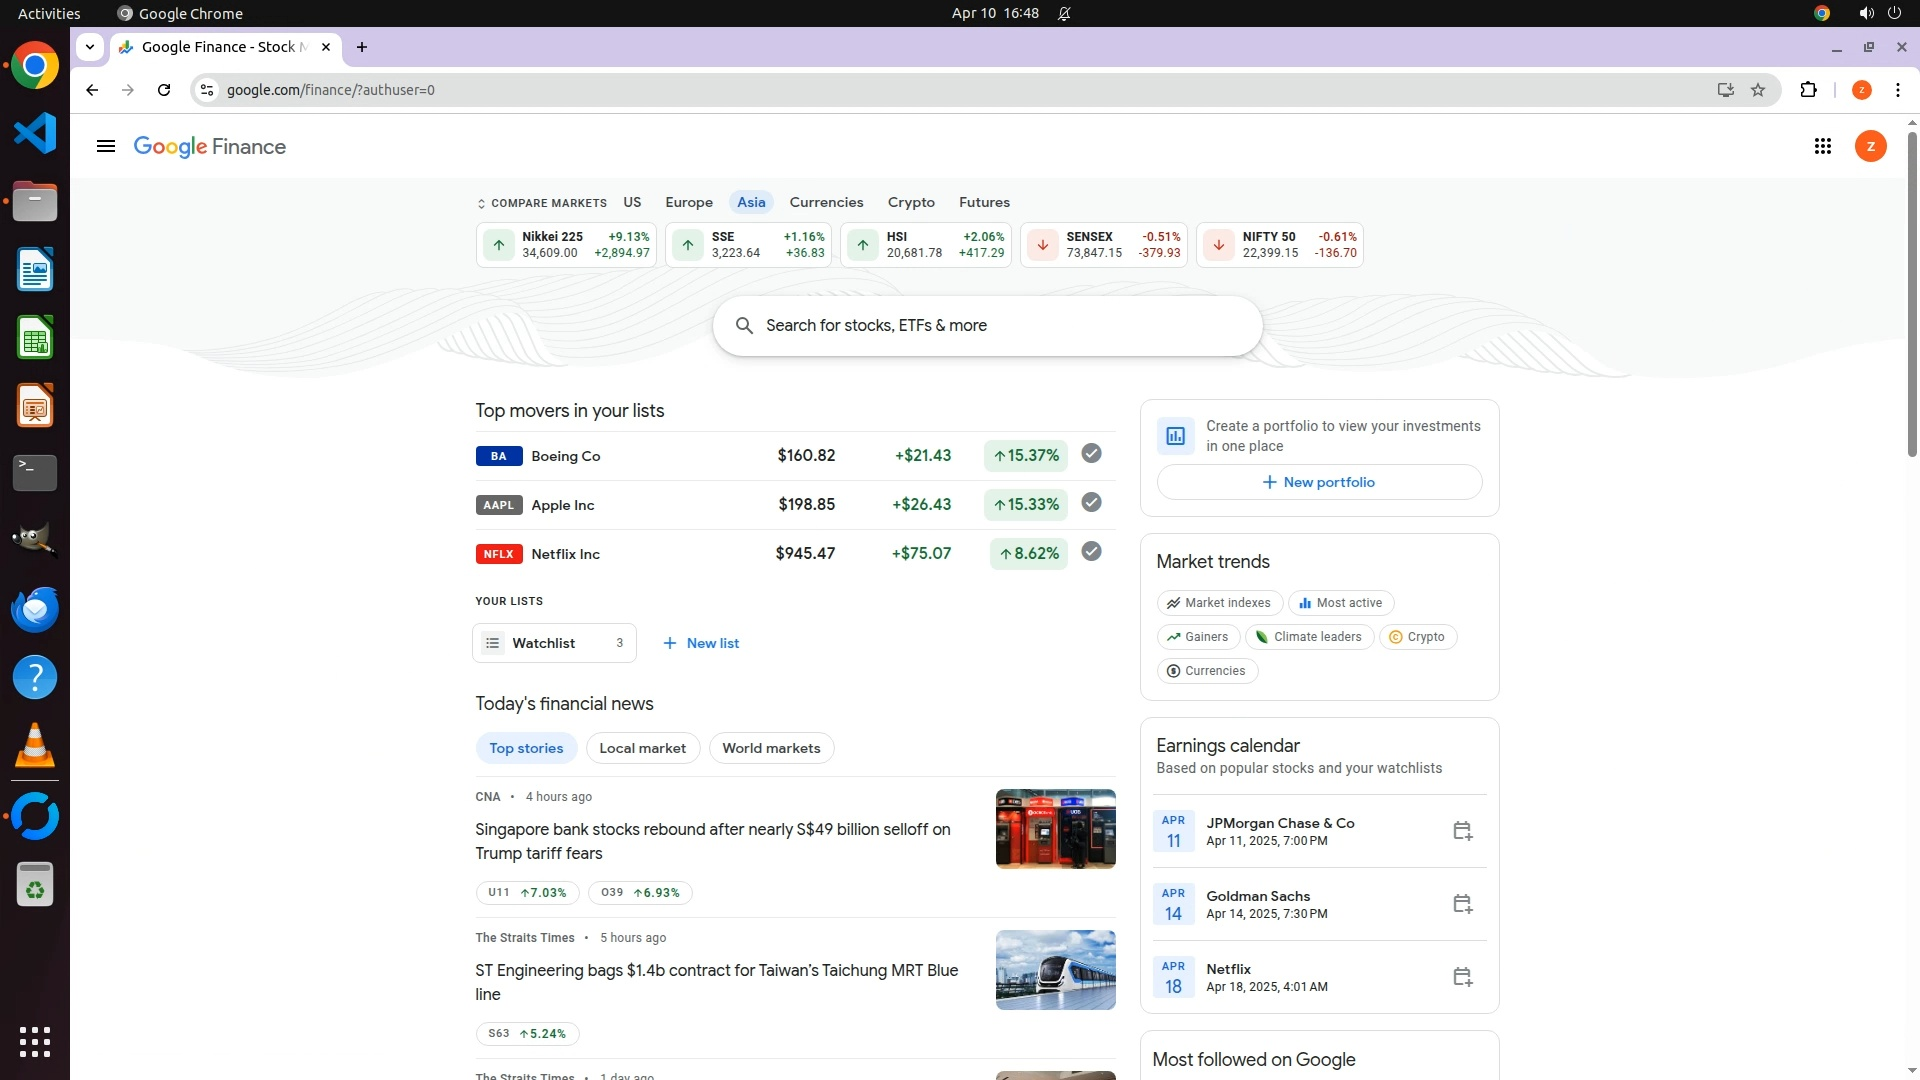Viewport: 1920px width, 1080px height.
Task: Open the Google apps grid
Action: (1822, 147)
